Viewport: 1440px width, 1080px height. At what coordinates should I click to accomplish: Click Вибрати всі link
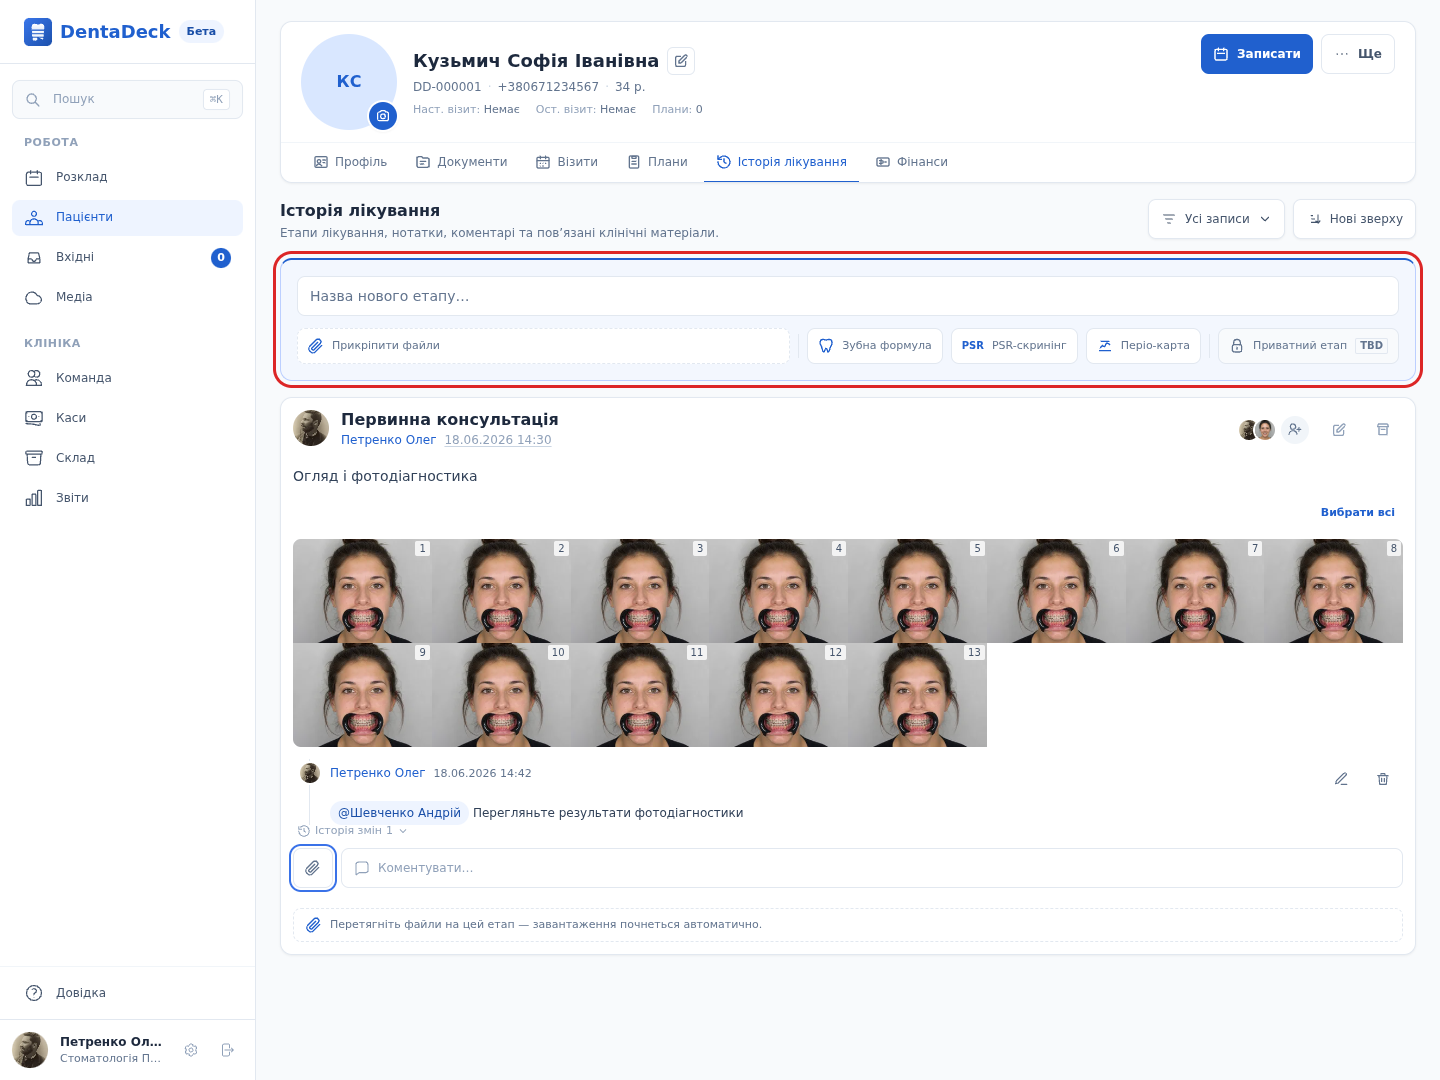click(1357, 512)
